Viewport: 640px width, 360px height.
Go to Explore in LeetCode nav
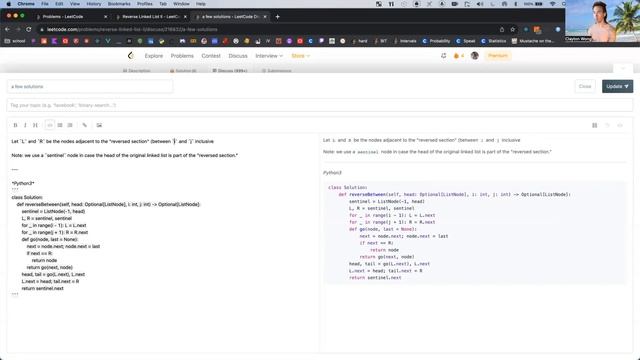point(153,56)
